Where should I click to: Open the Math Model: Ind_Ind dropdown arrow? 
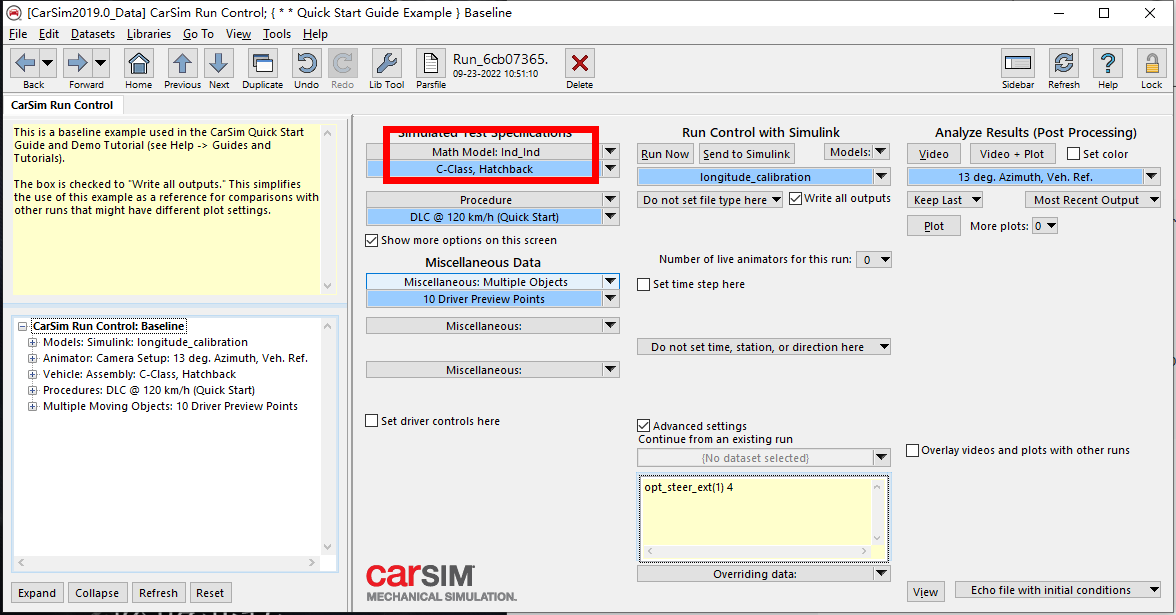click(x=611, y=152)
